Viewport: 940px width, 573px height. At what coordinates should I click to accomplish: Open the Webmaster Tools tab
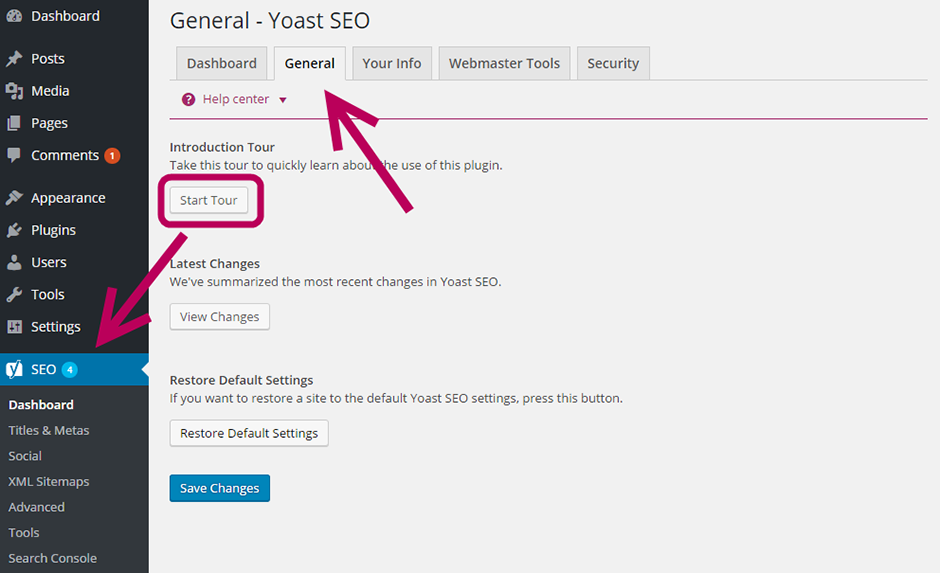(x=504, y=64)
